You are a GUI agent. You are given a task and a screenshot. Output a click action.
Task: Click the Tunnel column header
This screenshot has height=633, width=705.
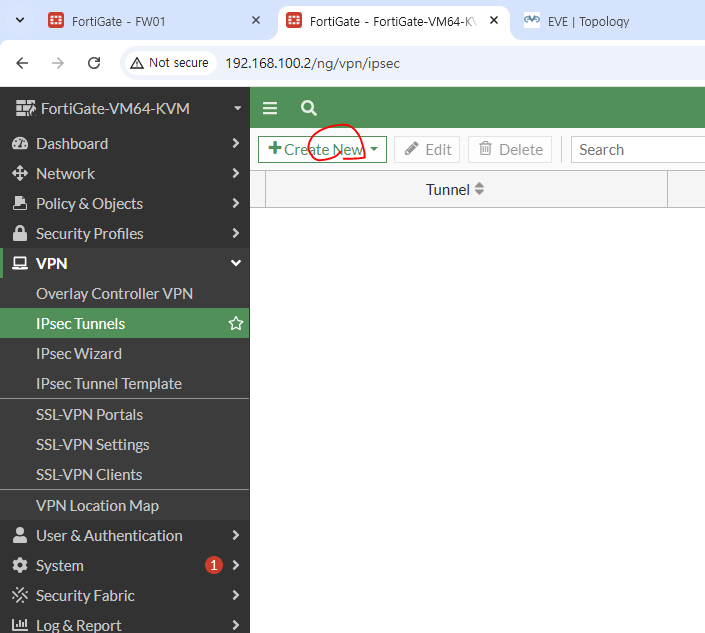coord(466,189)
